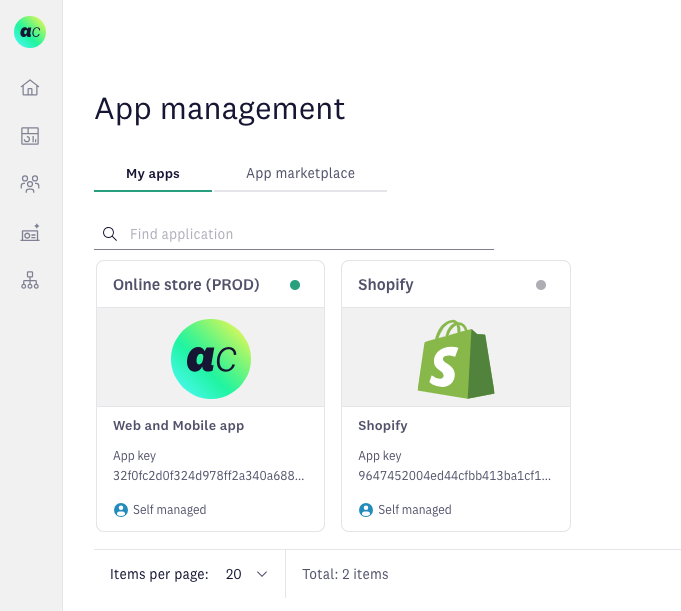Open the people/audience sidebar icon
Image resolution: width=681 pixels, height=611 pixels.
30,184
